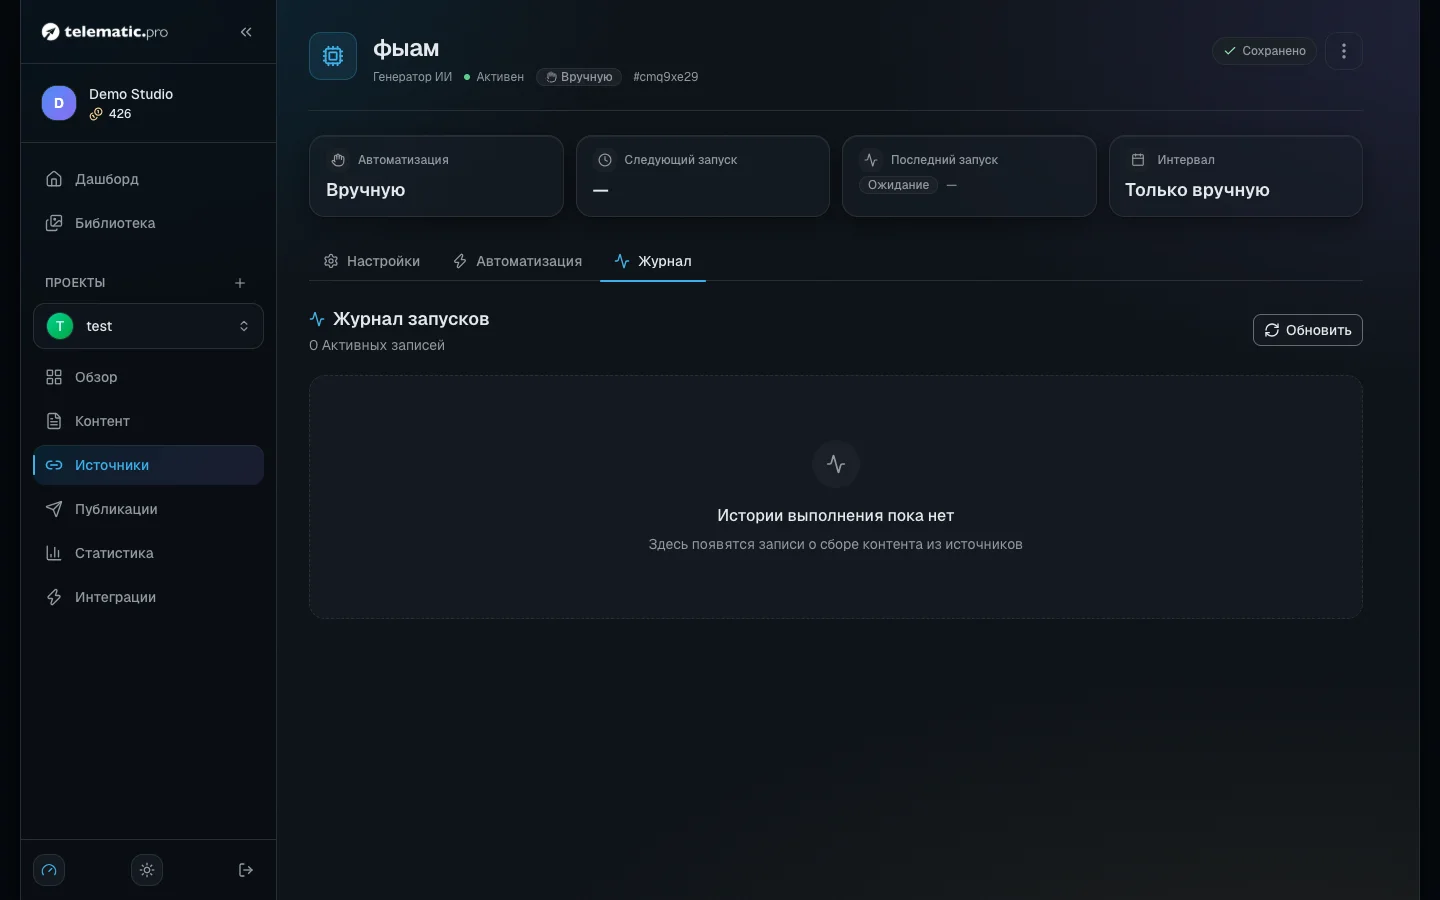Viewport: 1440px width, 900px height.
Task: Select Источники in the sidebar
Action: (x=148, y=465)
